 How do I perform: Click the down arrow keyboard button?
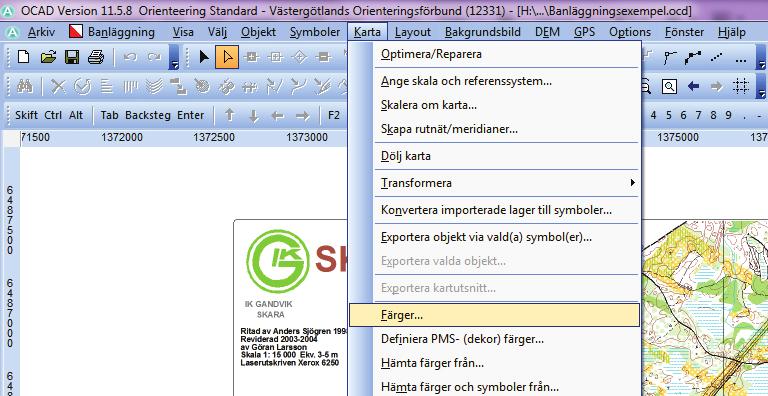(253, 116)
